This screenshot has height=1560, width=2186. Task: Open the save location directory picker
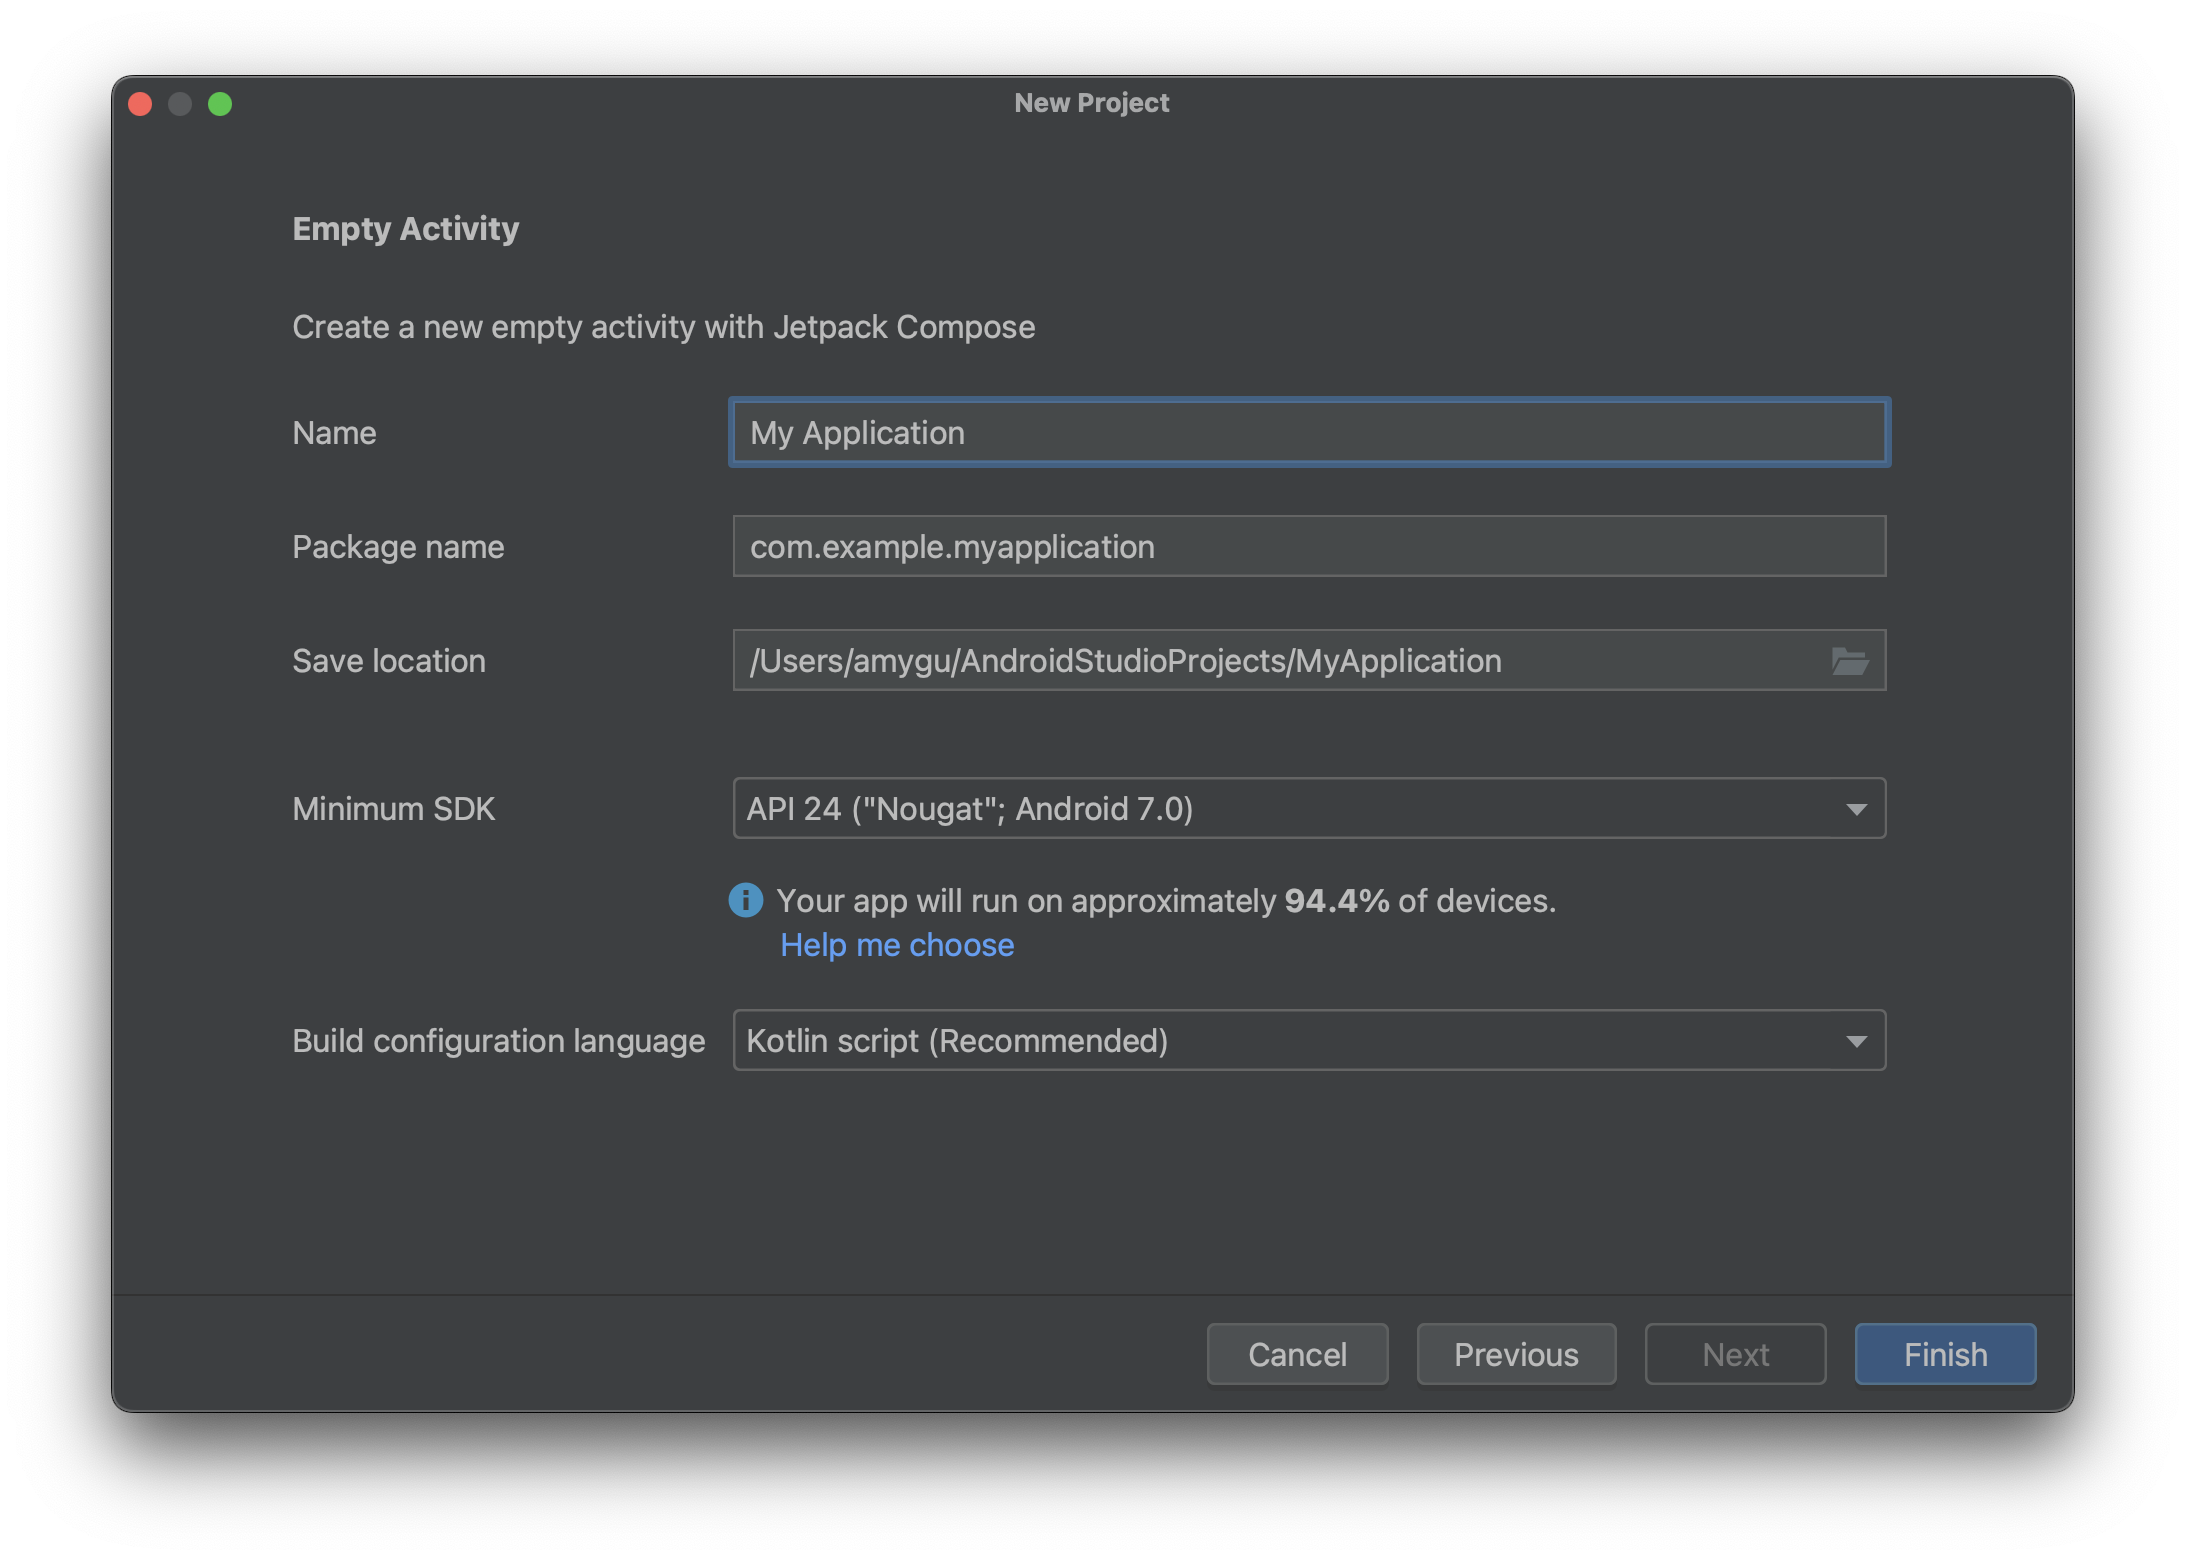click(x=1848, y=660)
